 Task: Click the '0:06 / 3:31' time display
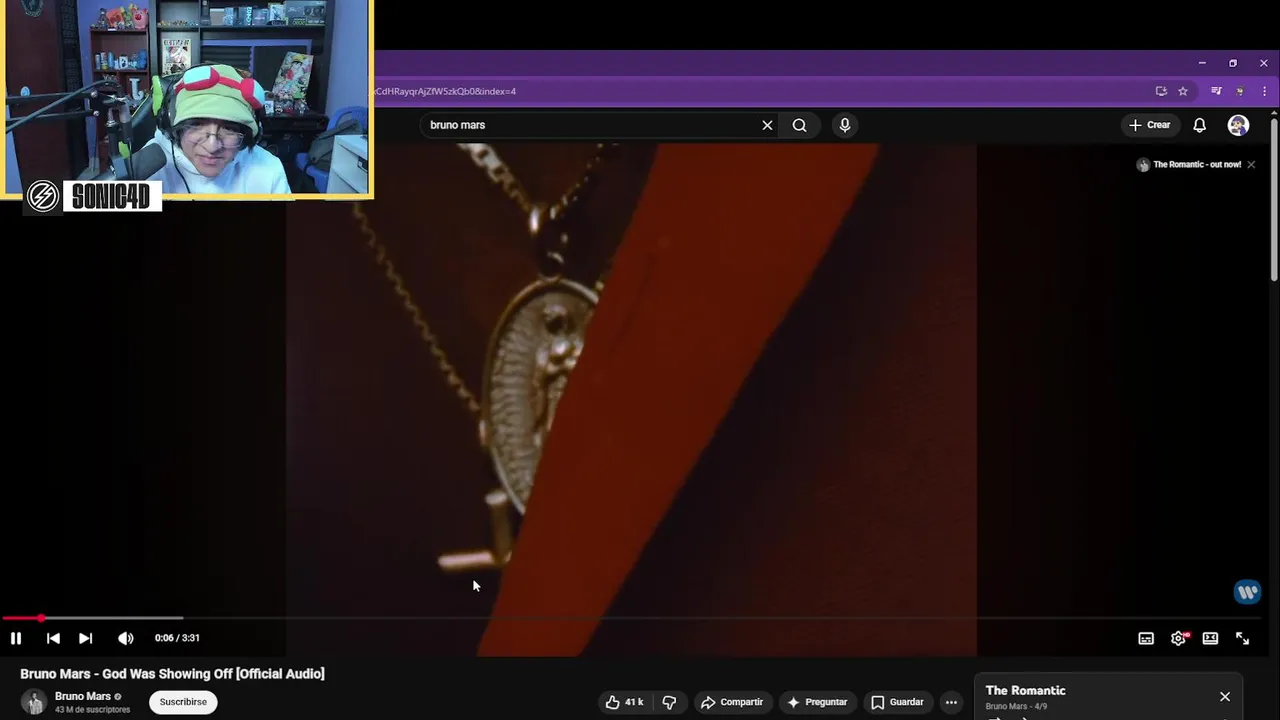(x=177, y=638)
